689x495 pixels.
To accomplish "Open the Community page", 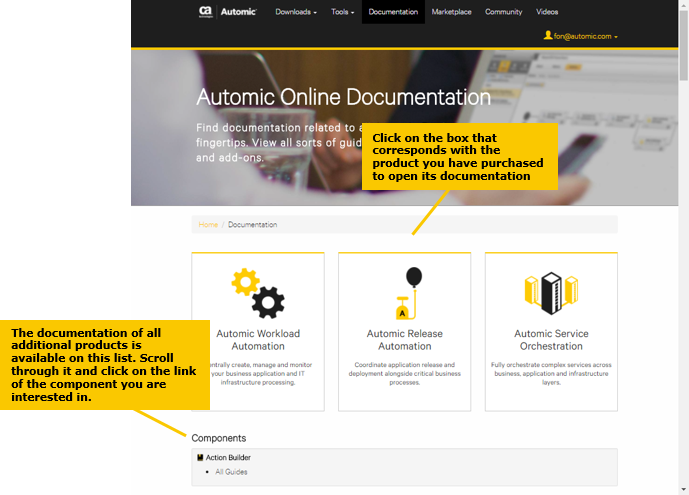I will (x=504, y=12).
